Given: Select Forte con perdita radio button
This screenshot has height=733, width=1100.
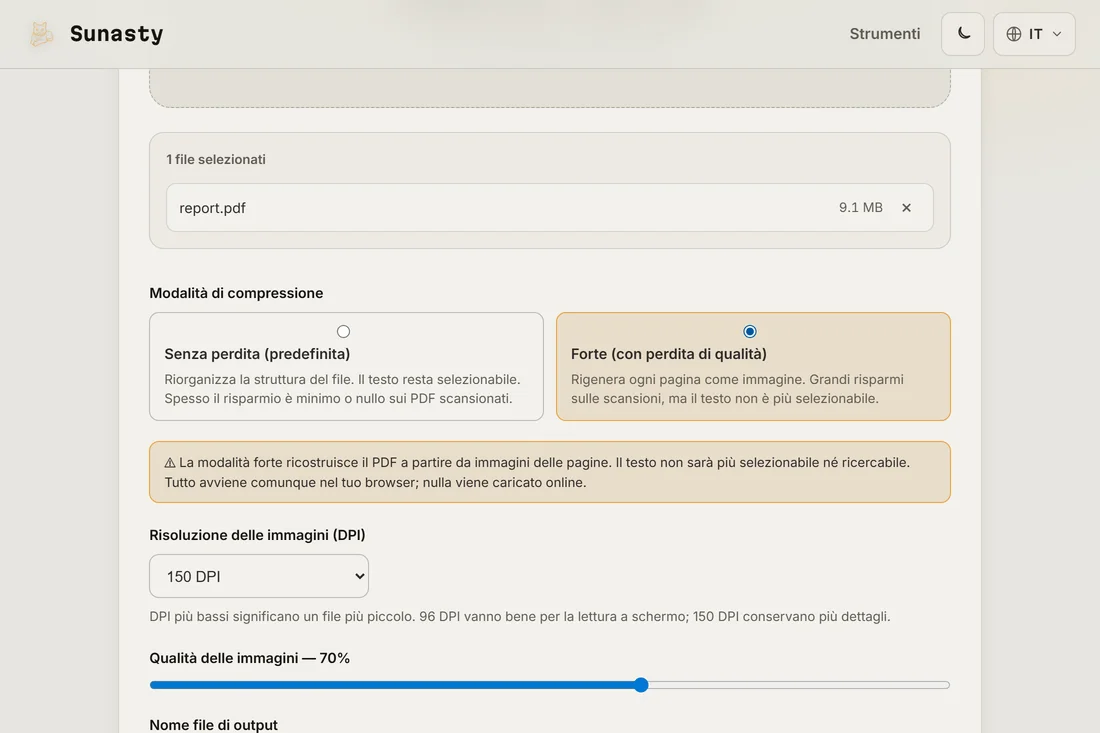Looking at the screenshot, I should tap(750, 331).
